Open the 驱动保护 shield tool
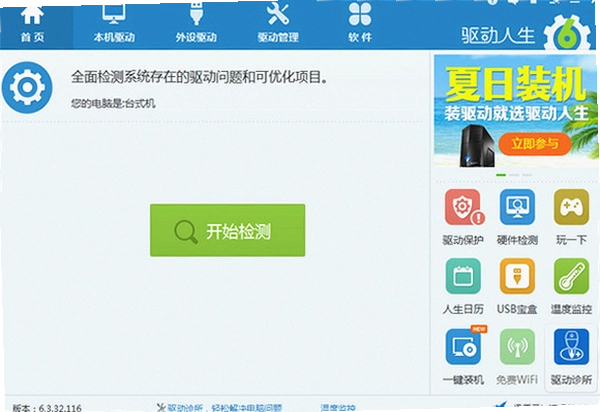The image size is (600, 412). click(463, 217)
